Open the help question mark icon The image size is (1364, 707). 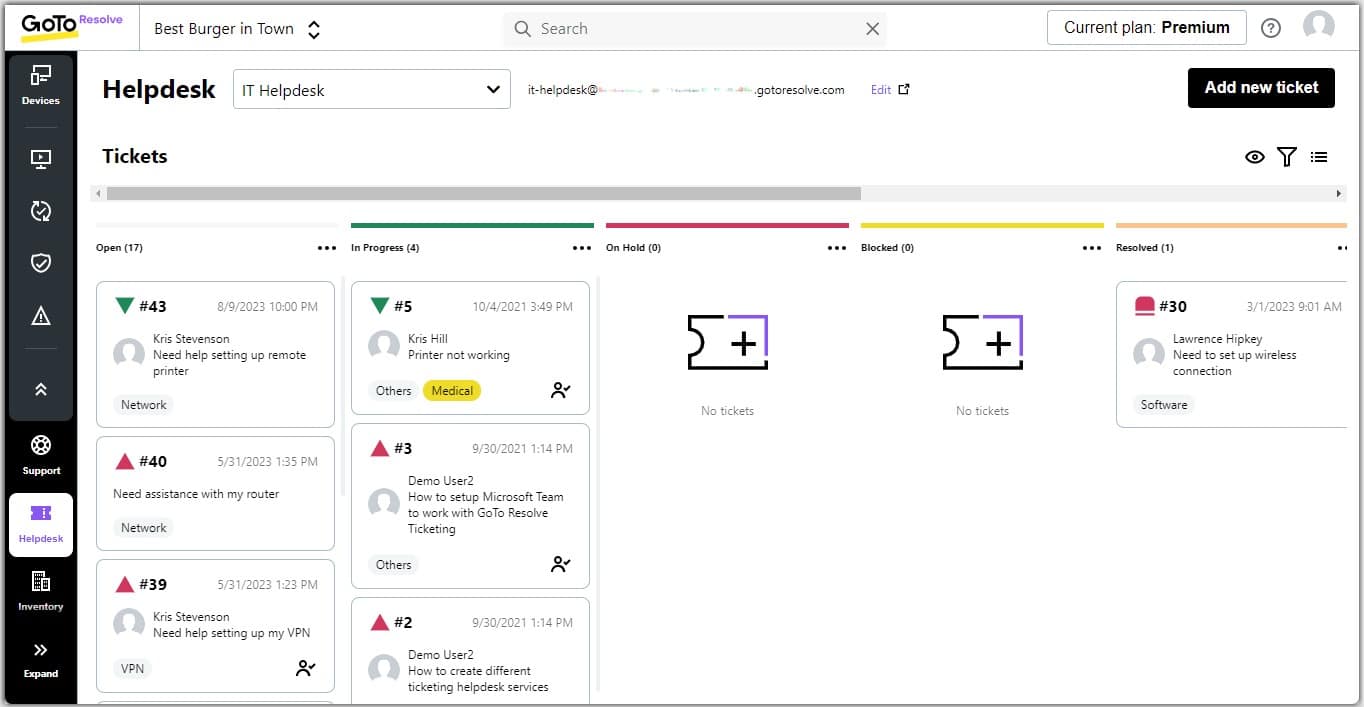tap(1271, 28)
